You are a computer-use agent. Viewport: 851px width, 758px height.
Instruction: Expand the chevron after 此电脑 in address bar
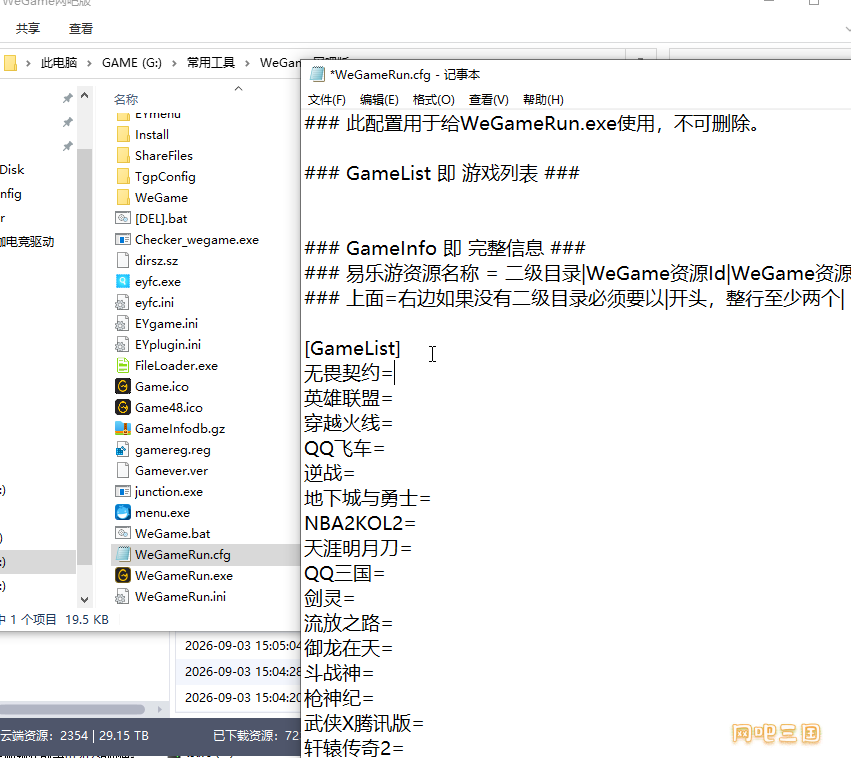(x=90, y=63)
